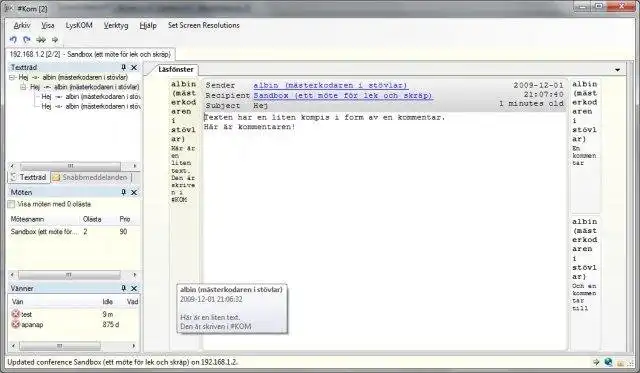Select the Sandbox conference row in Möten
Screen dimensions: 640x373
73,231
